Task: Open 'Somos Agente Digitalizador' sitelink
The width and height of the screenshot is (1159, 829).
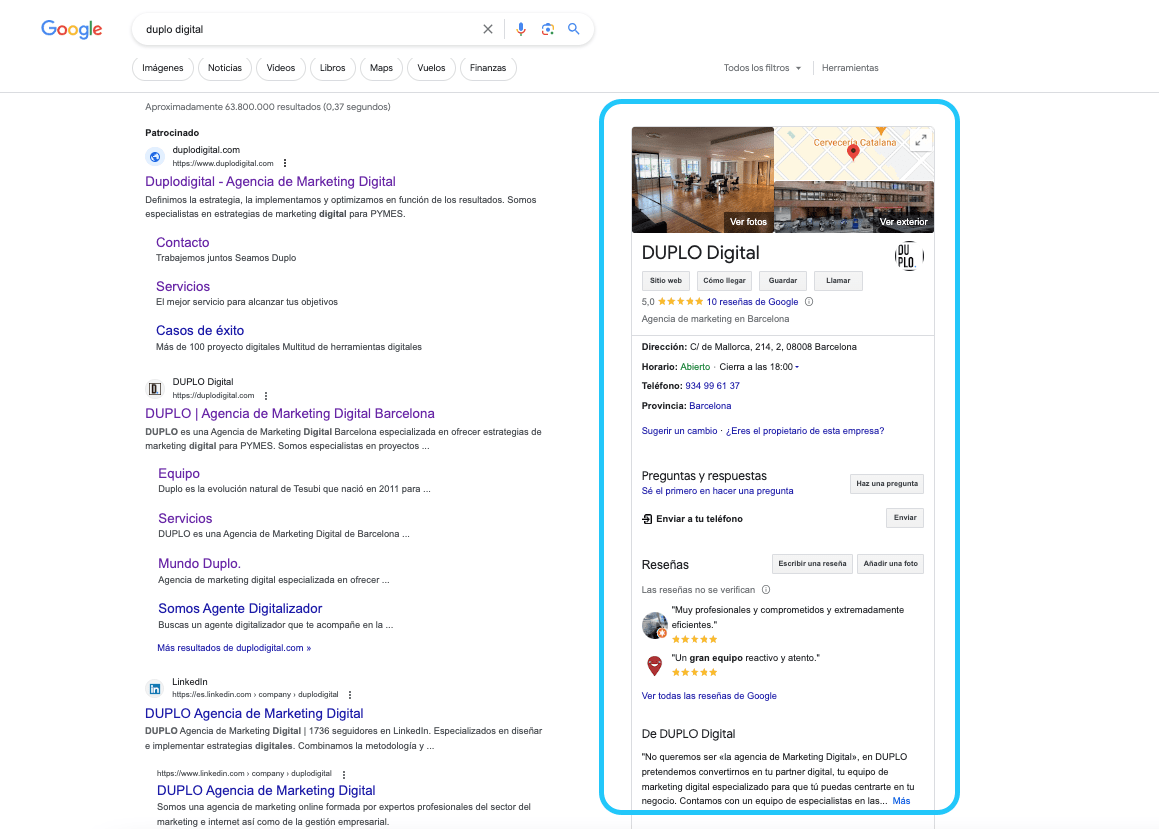Action: tap(240, 609)
